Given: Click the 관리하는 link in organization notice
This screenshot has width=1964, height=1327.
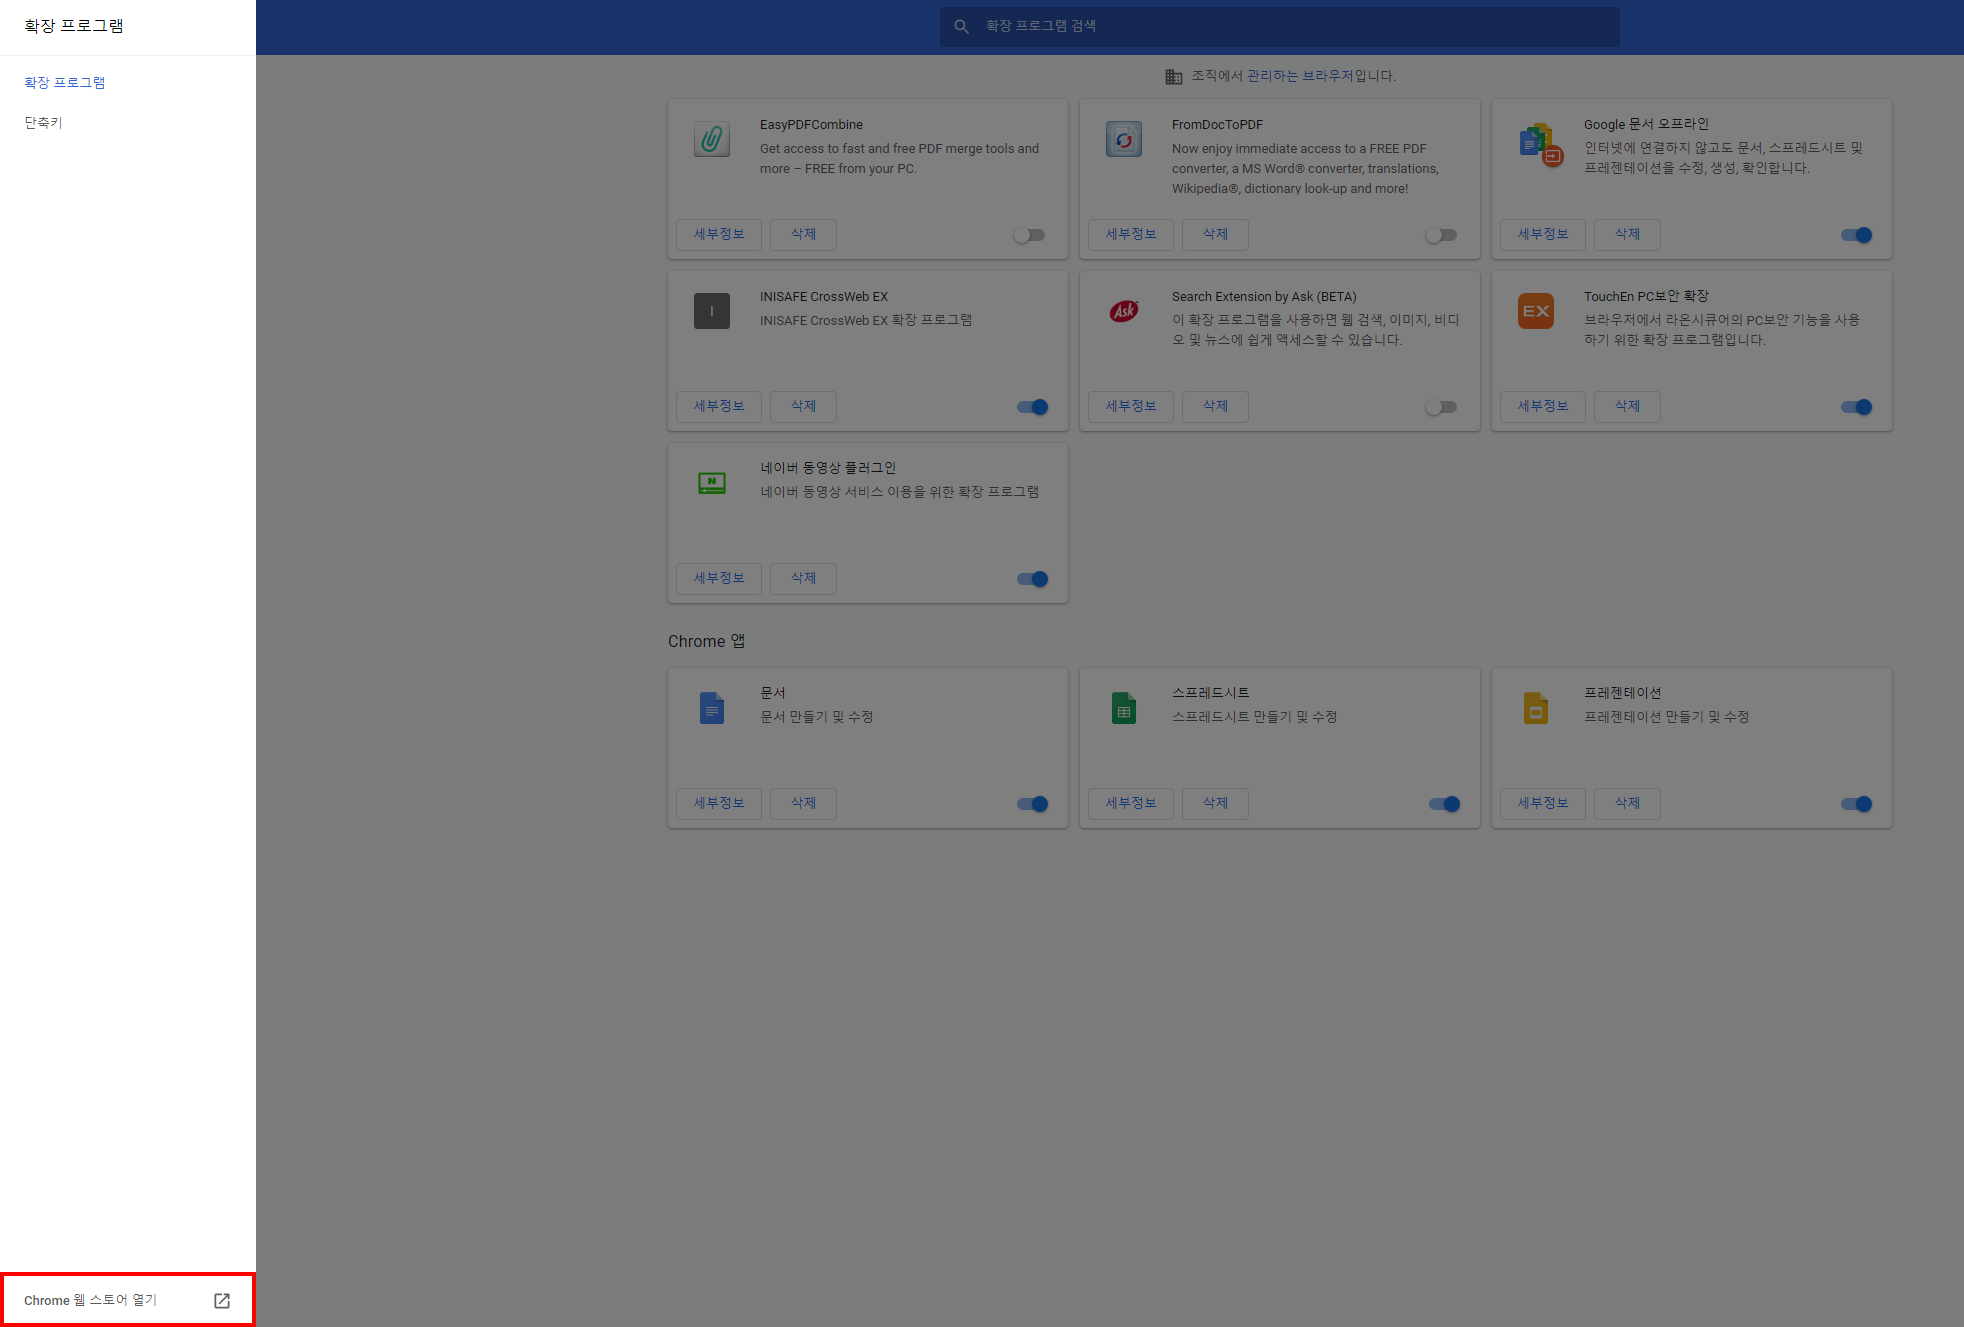Looking at the screenshot, I should (x=1272, y=76).
